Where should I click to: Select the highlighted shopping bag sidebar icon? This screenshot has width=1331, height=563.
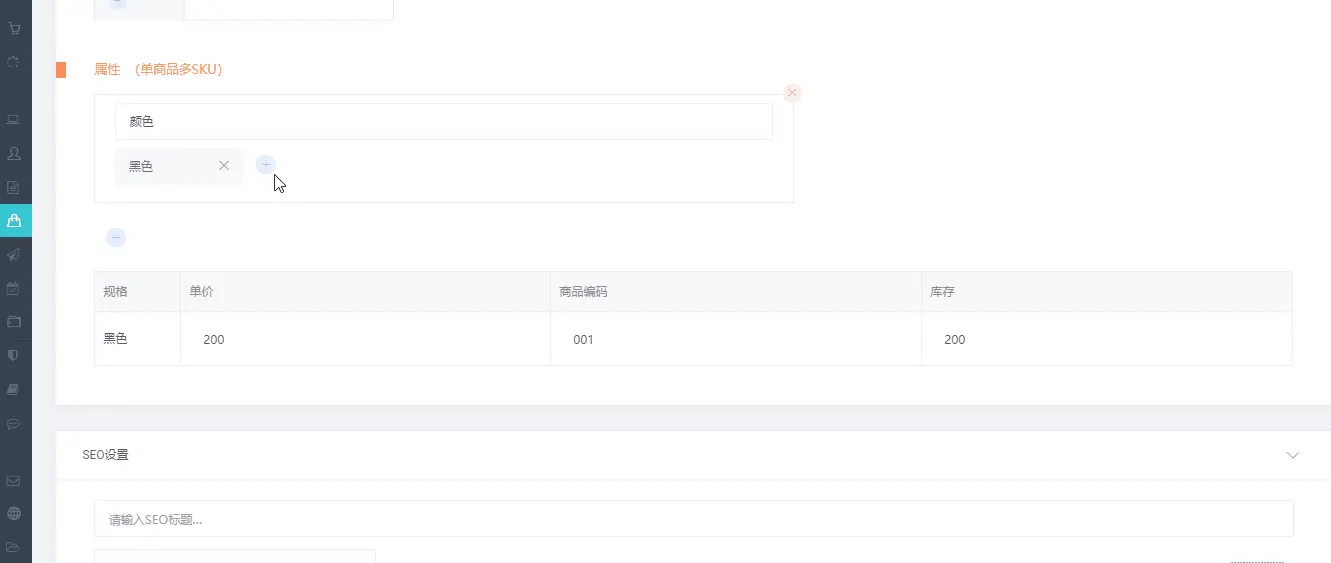click(14, 221)
